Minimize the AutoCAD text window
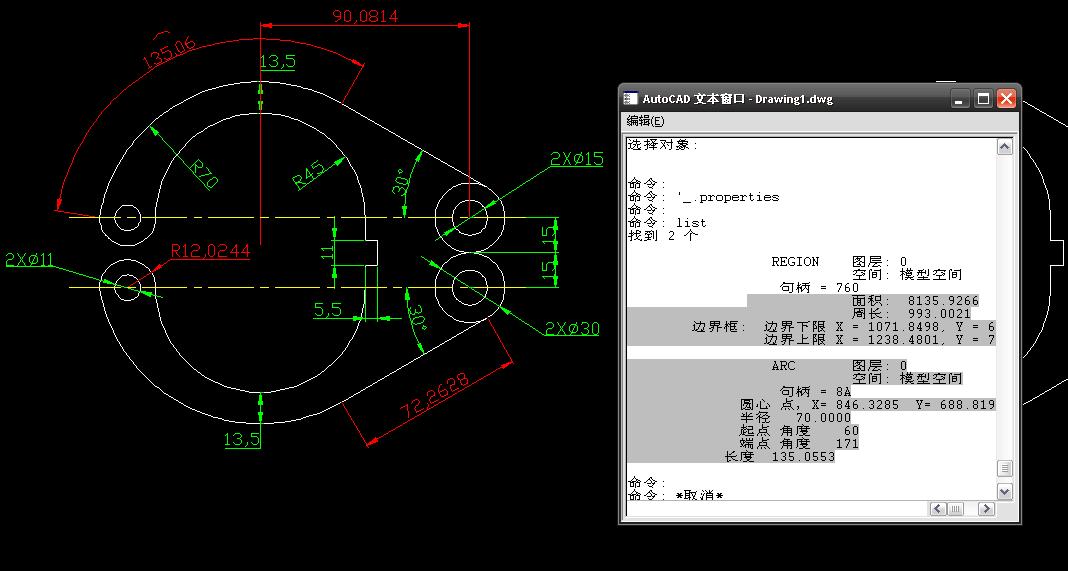The width and height of the screenshot is (1068, 571). point(960,99)
